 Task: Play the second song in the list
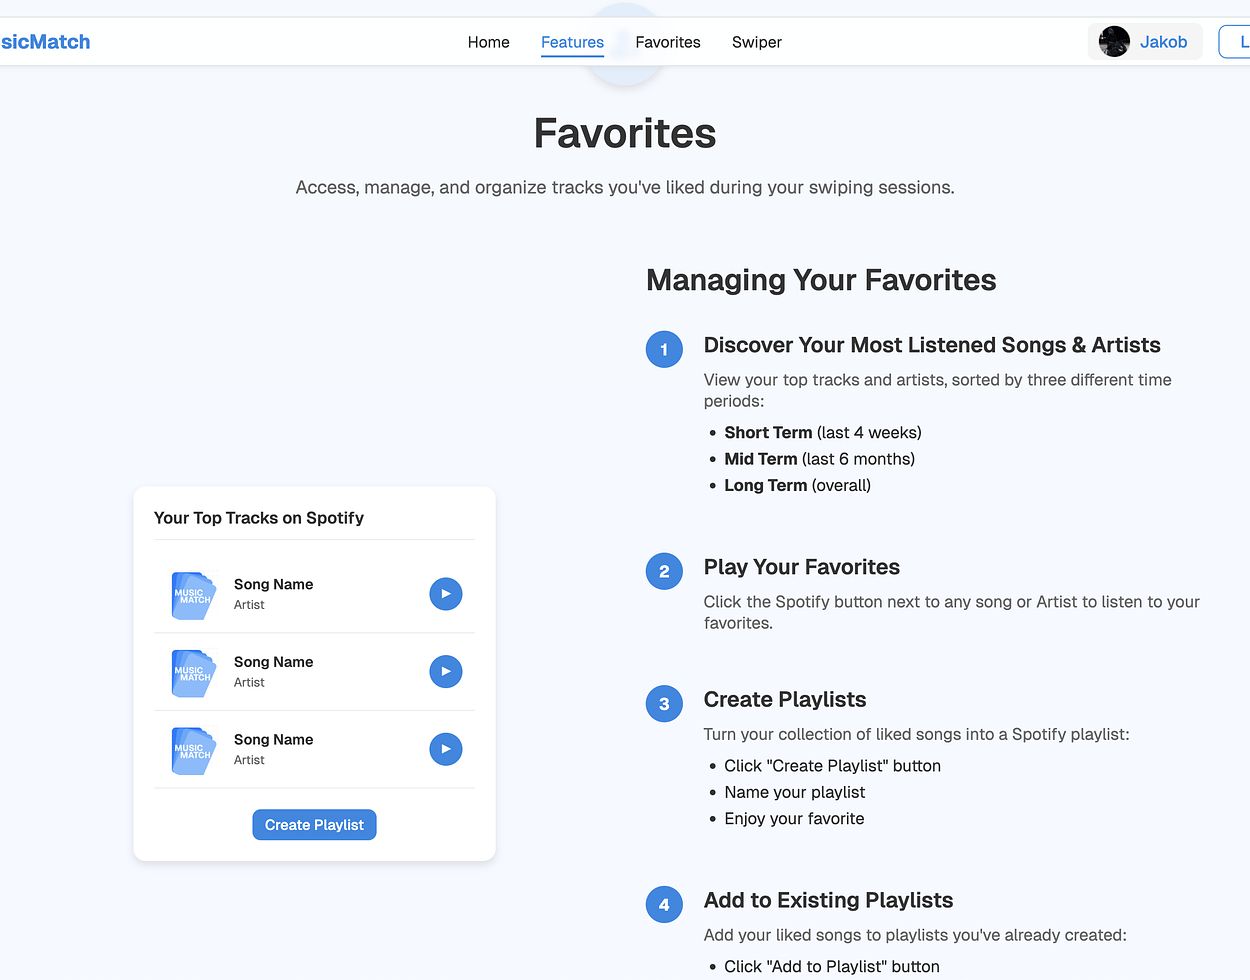coord(446,672)
